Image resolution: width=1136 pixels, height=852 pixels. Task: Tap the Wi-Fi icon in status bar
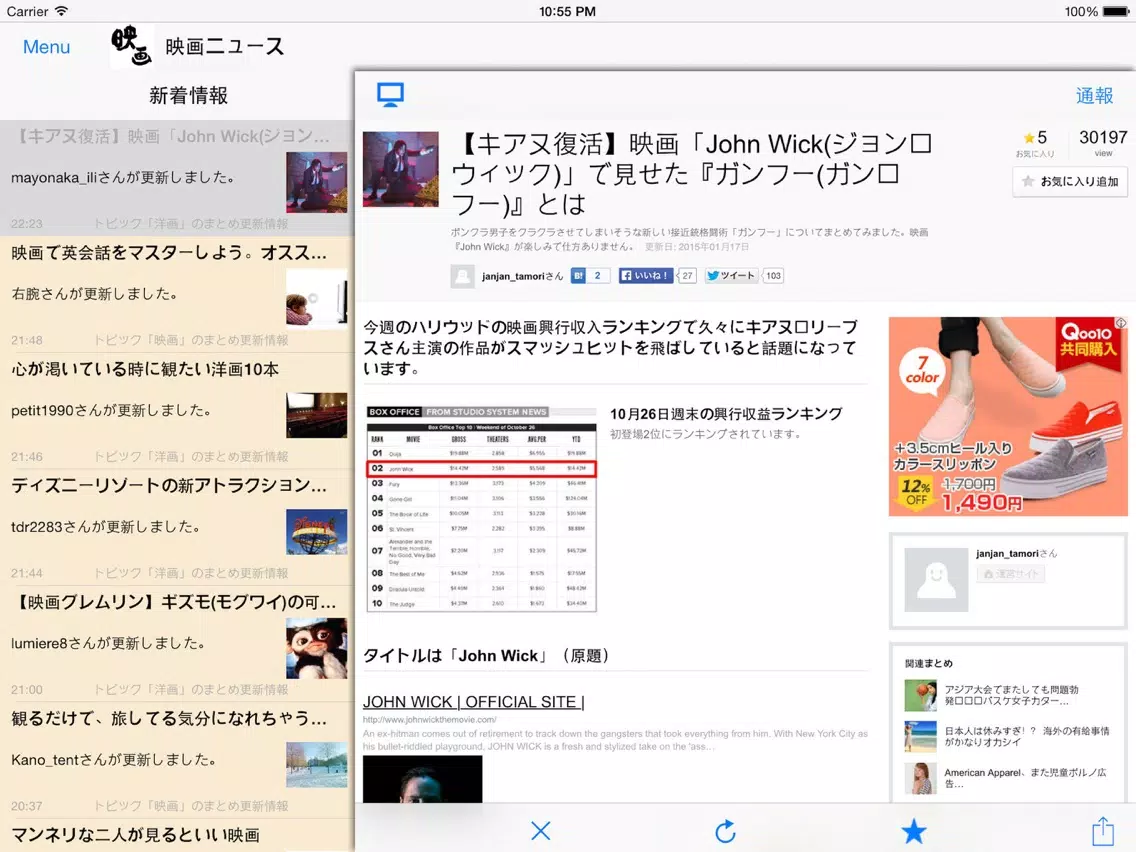[x=62, y=11]
